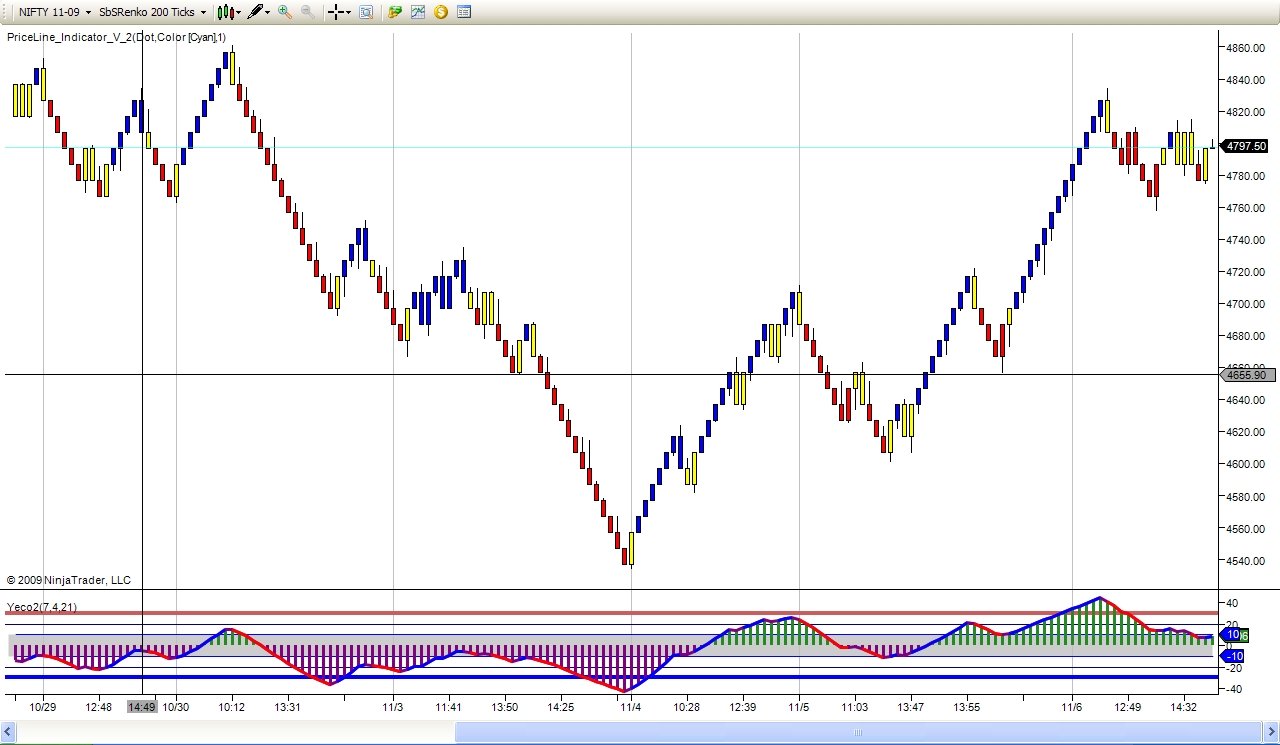
Task: Click the 4560.00 price axis label
Action: point(1245,528)
